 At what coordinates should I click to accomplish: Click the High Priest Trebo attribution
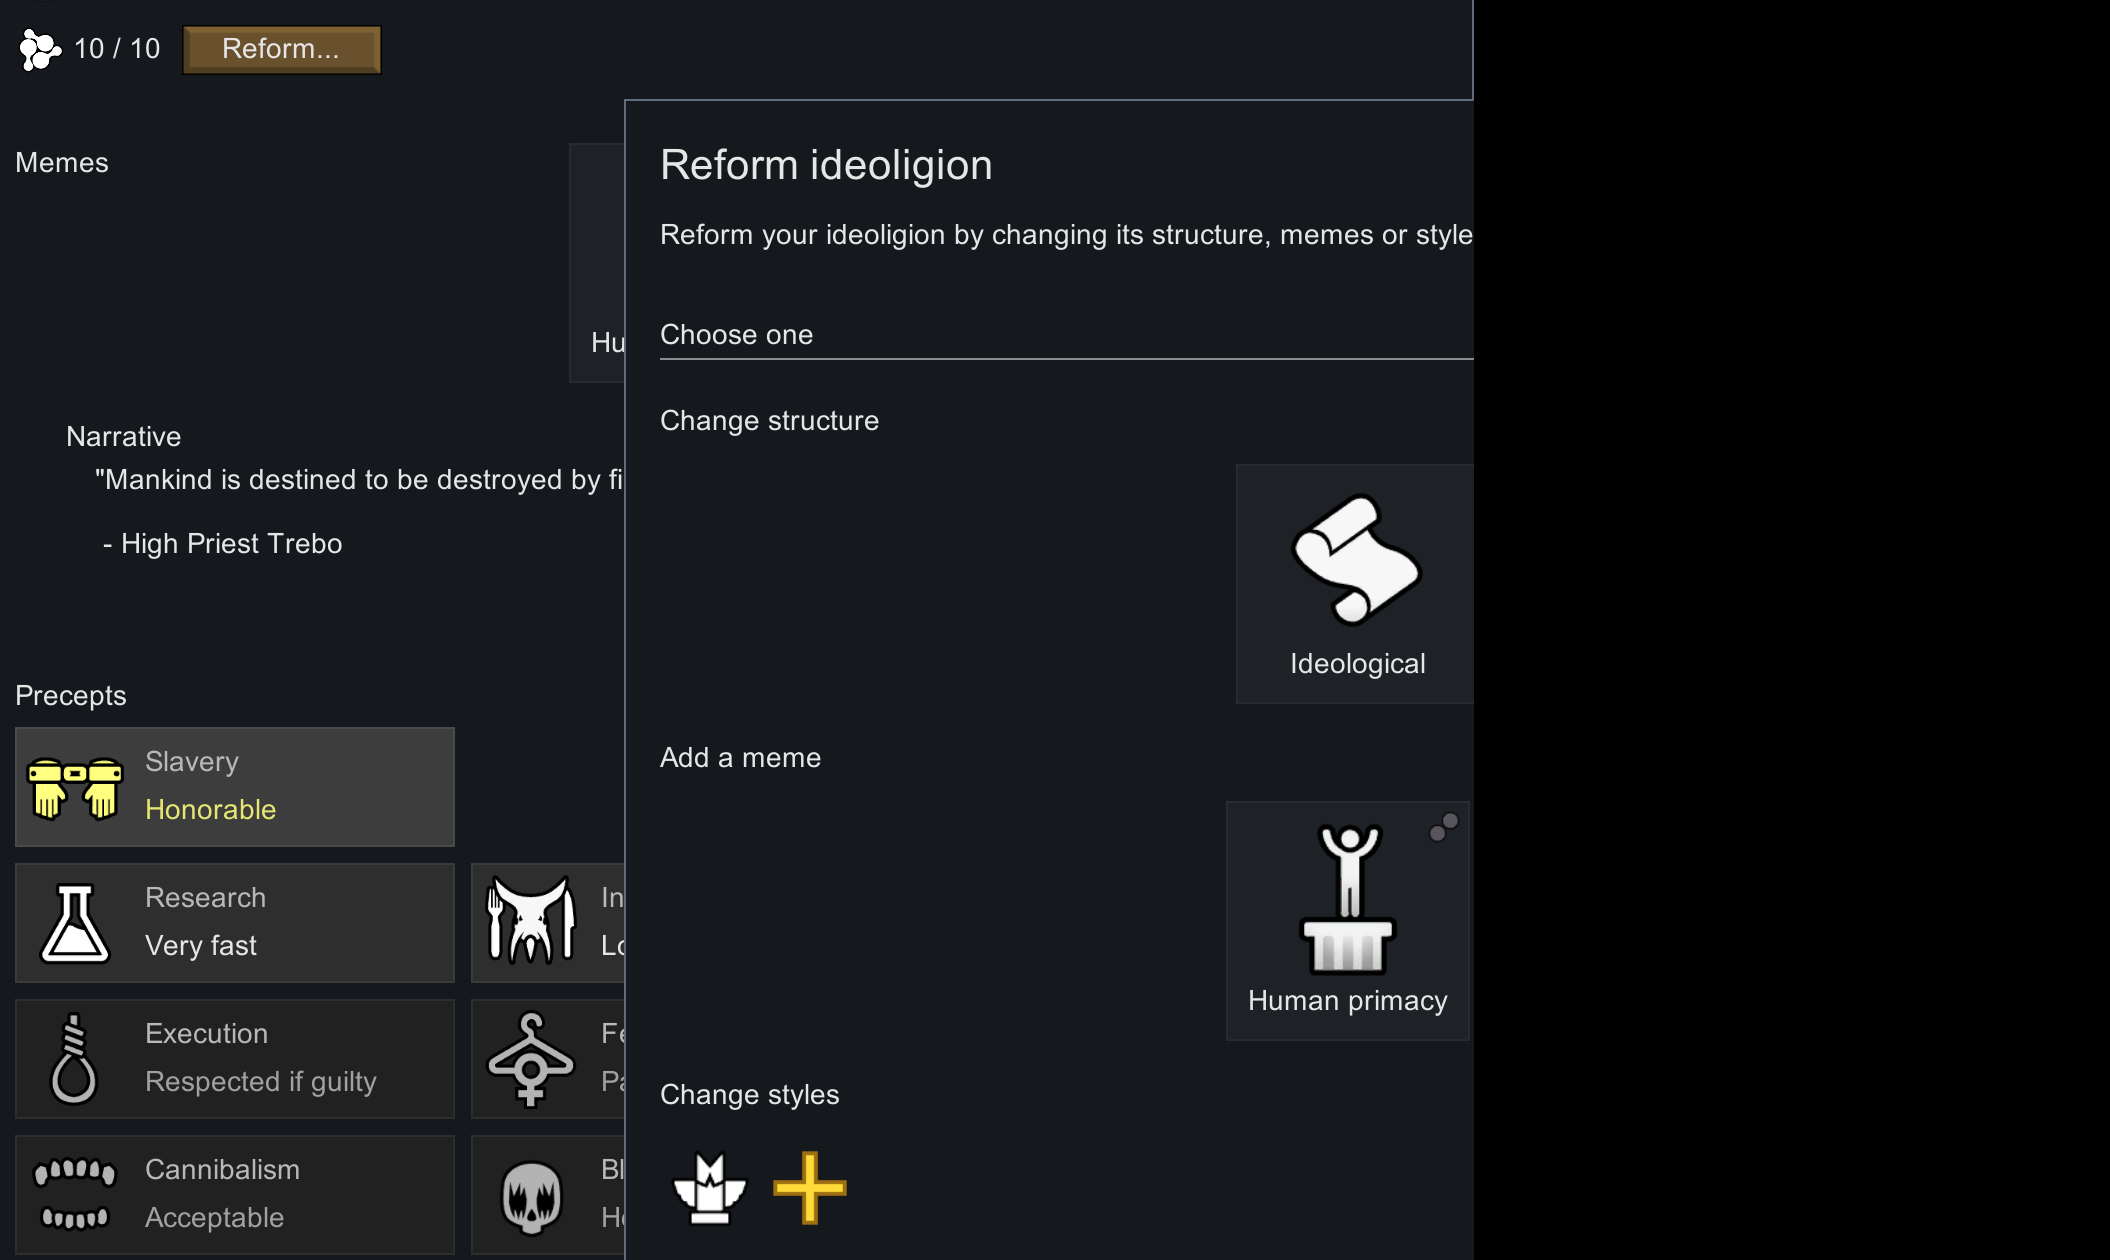[x=222, y=544]
